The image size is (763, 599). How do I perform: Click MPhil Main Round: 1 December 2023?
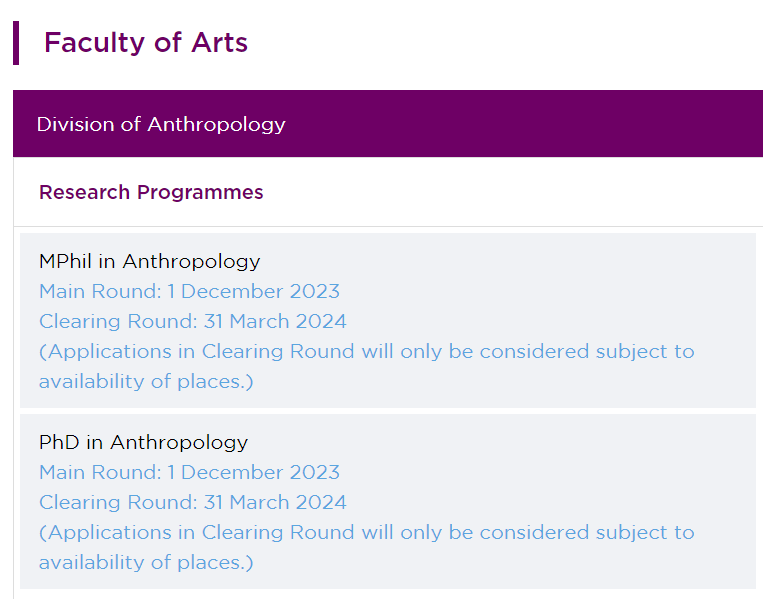click(x=189, y=291)
